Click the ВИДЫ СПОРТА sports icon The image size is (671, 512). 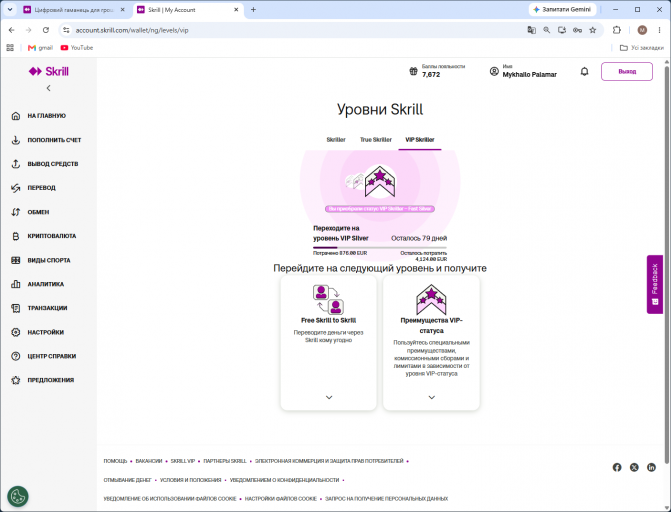16,260
